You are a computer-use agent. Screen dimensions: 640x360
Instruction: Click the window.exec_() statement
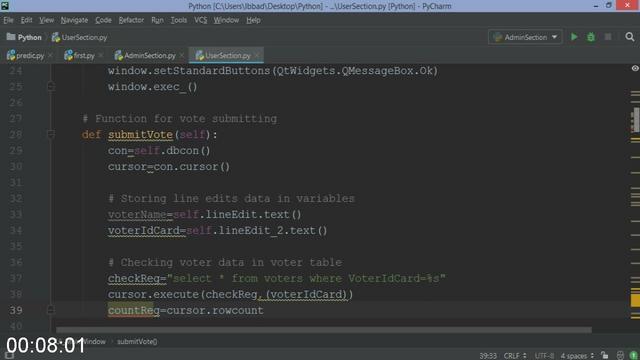coord(152,87)
